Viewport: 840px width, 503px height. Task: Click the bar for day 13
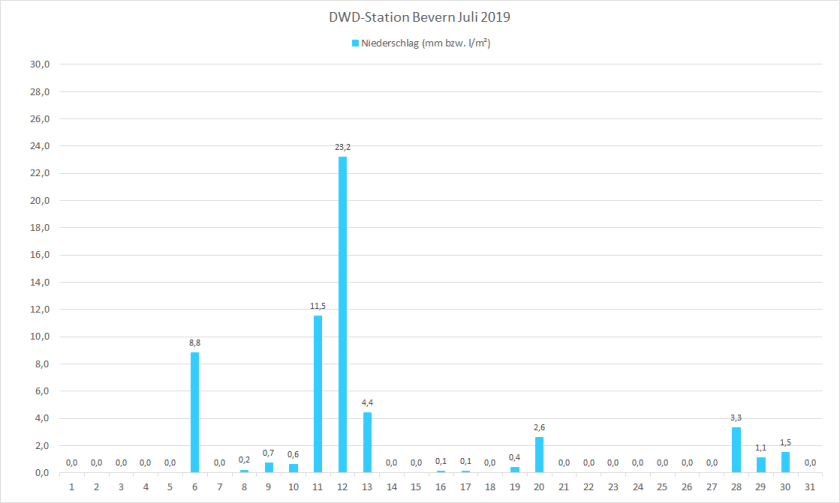click(367, 442)
